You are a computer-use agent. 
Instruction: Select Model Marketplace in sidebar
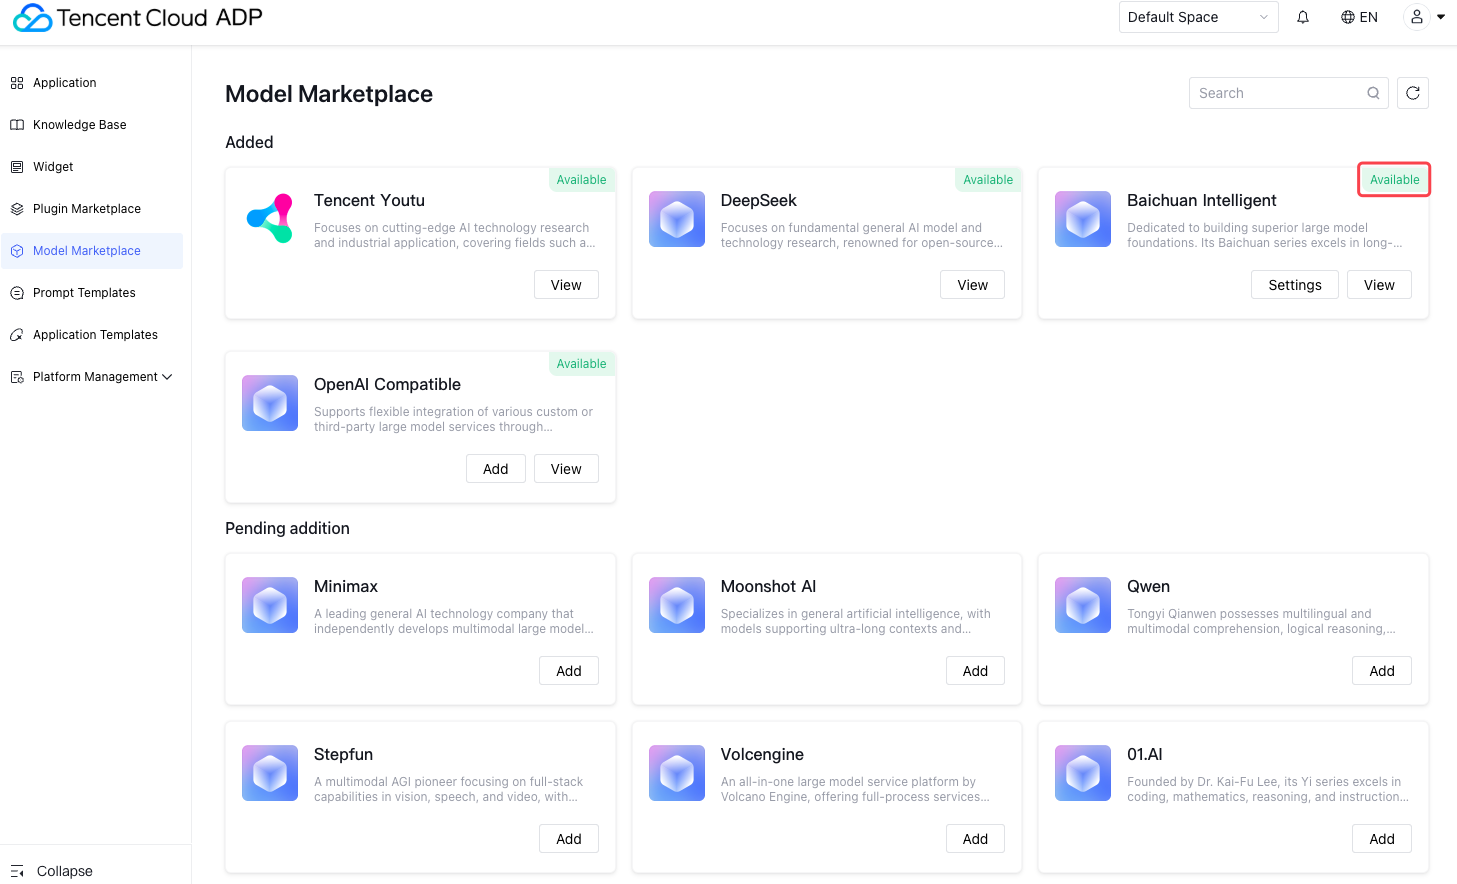click(x=91, y=251)
